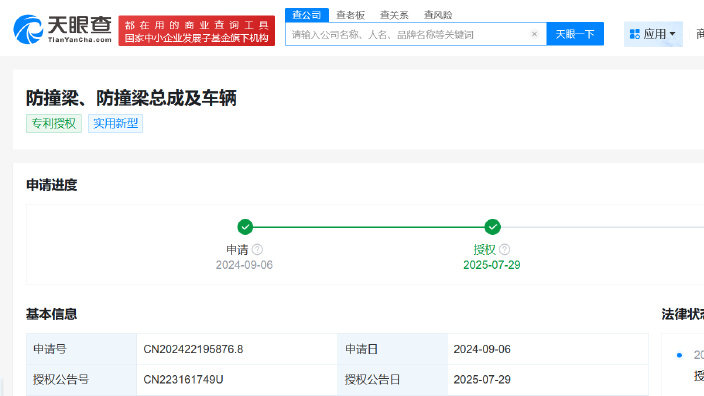Click application number CN202422195876.8
704x396 pixels.
193,349
